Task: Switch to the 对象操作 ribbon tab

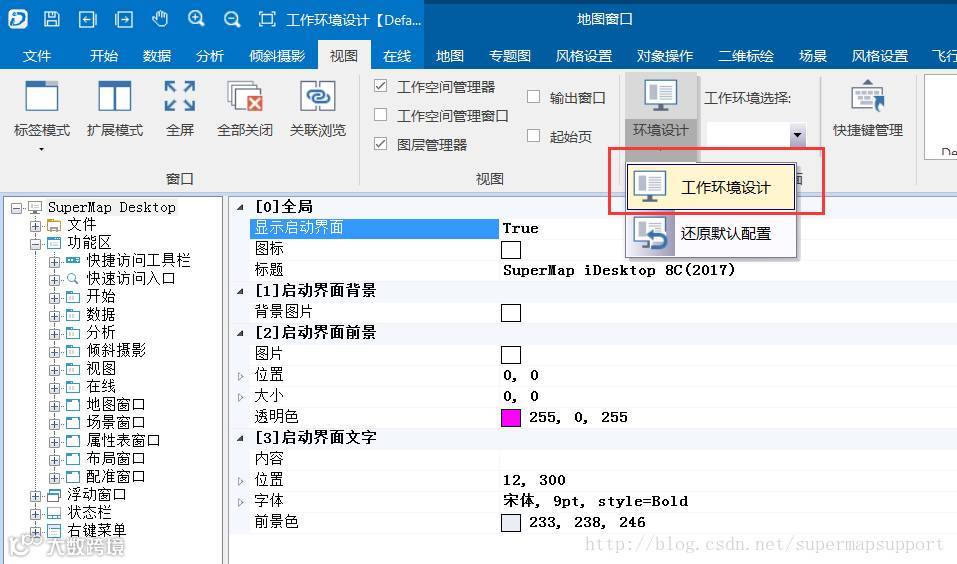Action: (665, 56)
